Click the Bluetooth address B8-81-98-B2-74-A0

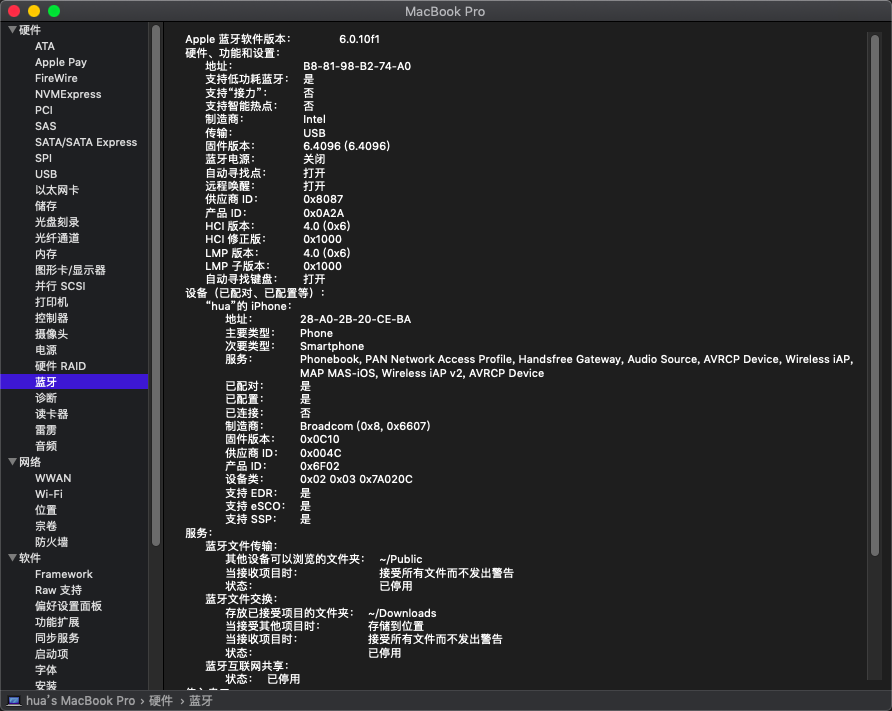(357, 66)
